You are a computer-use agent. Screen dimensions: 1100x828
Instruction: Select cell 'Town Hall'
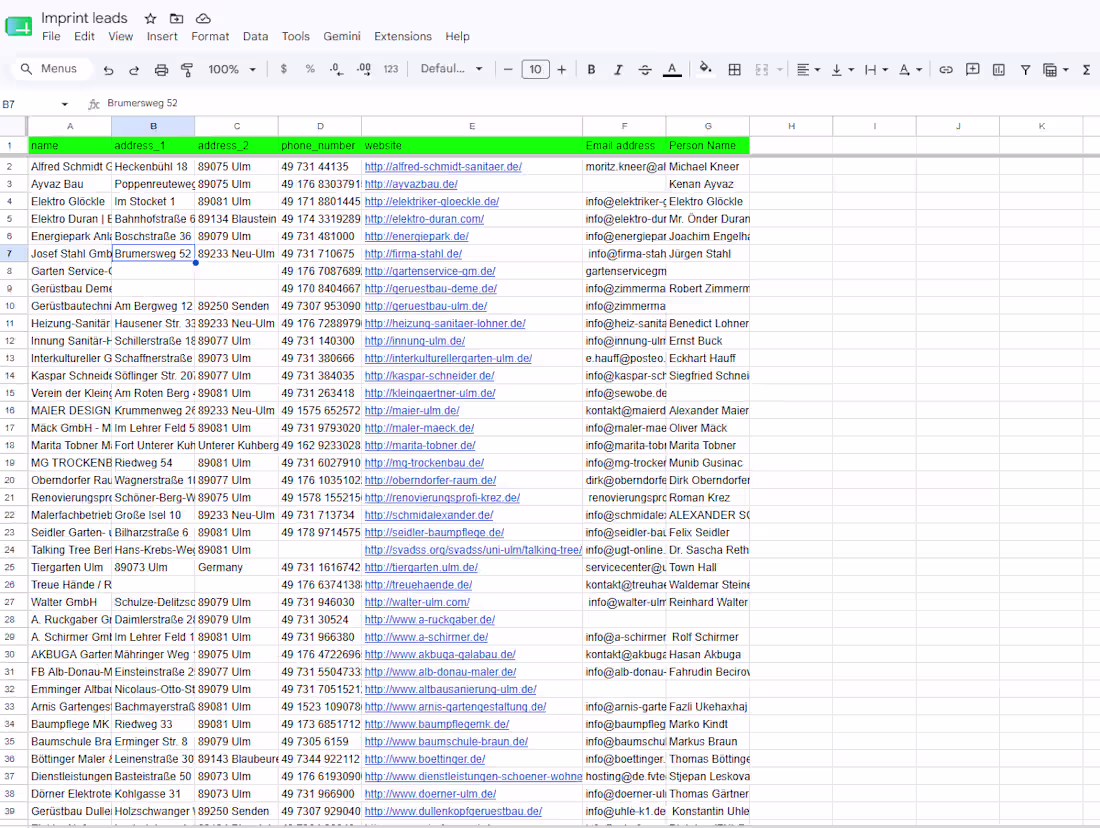coord(708,568)
